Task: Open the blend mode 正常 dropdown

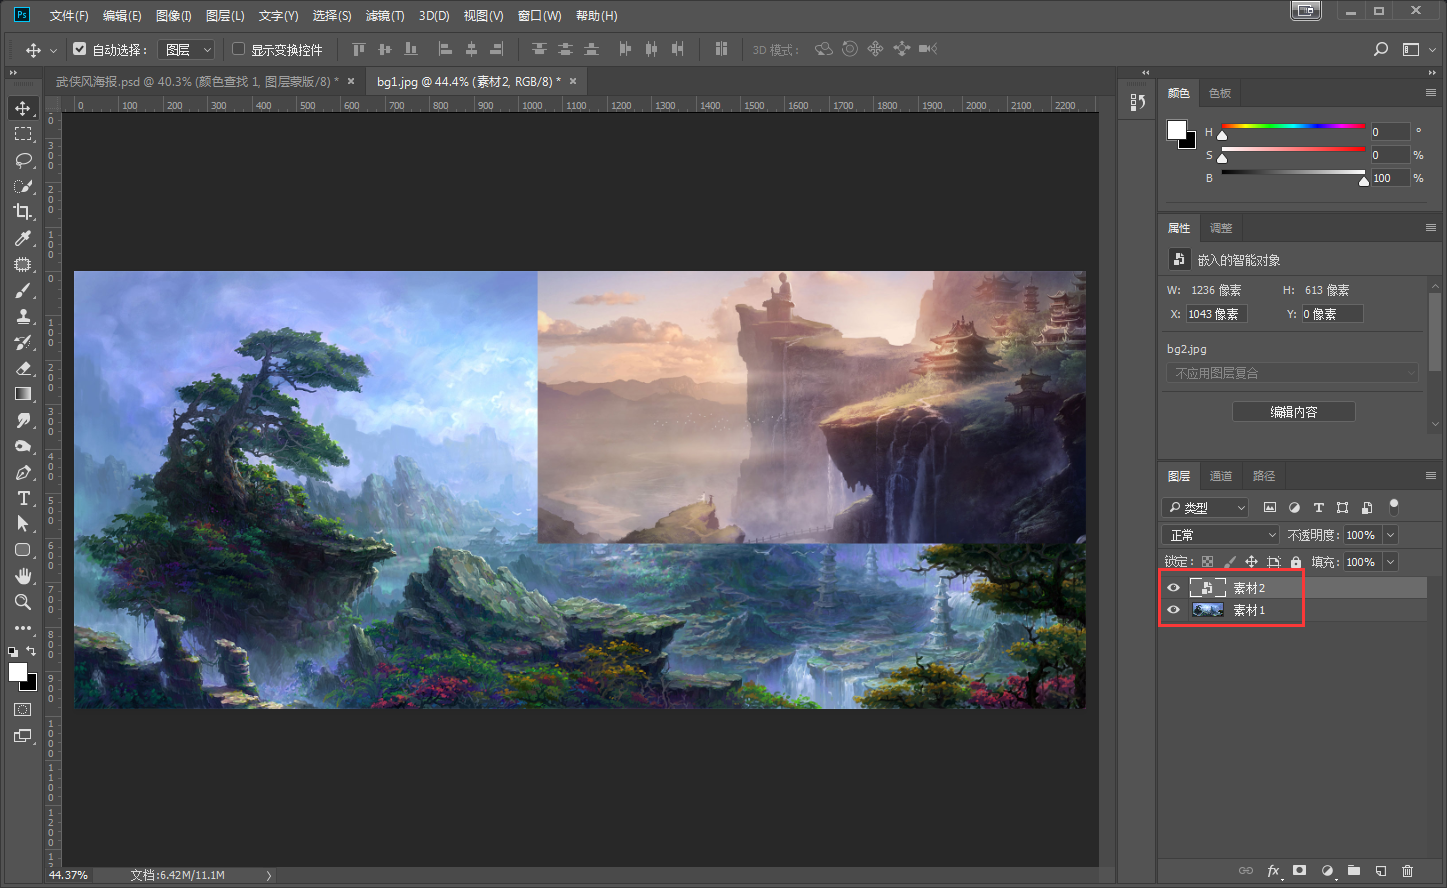Action: click(1220, 535)
